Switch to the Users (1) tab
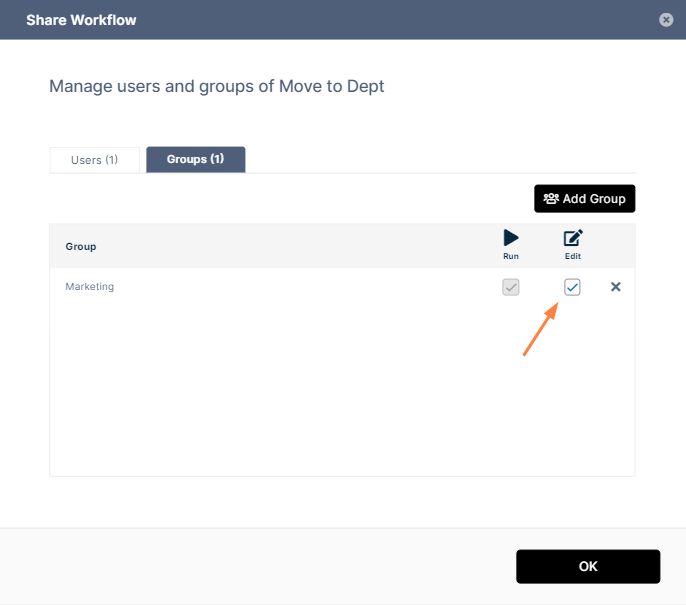 click(95, 160)
